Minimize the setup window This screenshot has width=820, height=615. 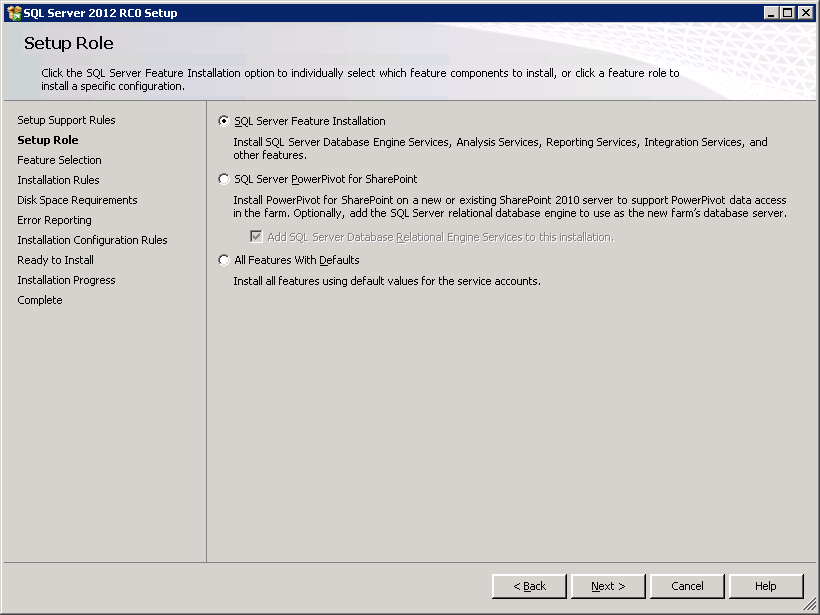coord(773,12)
